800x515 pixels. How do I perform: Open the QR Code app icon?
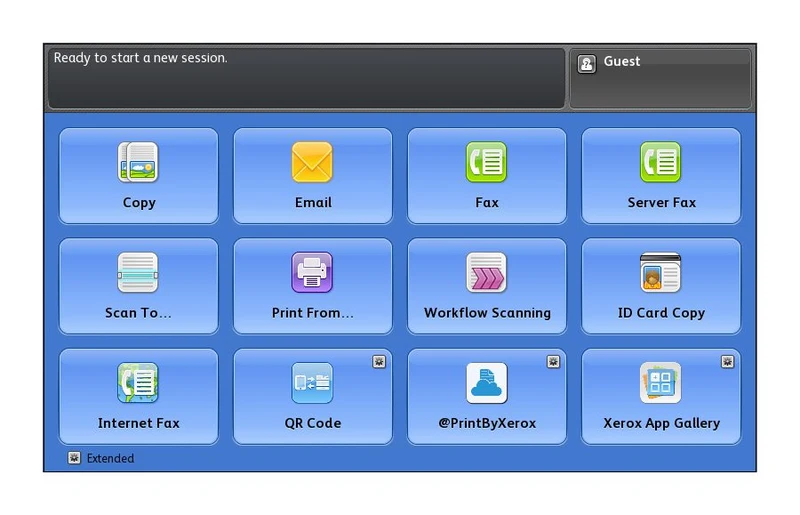click(312, 383)
